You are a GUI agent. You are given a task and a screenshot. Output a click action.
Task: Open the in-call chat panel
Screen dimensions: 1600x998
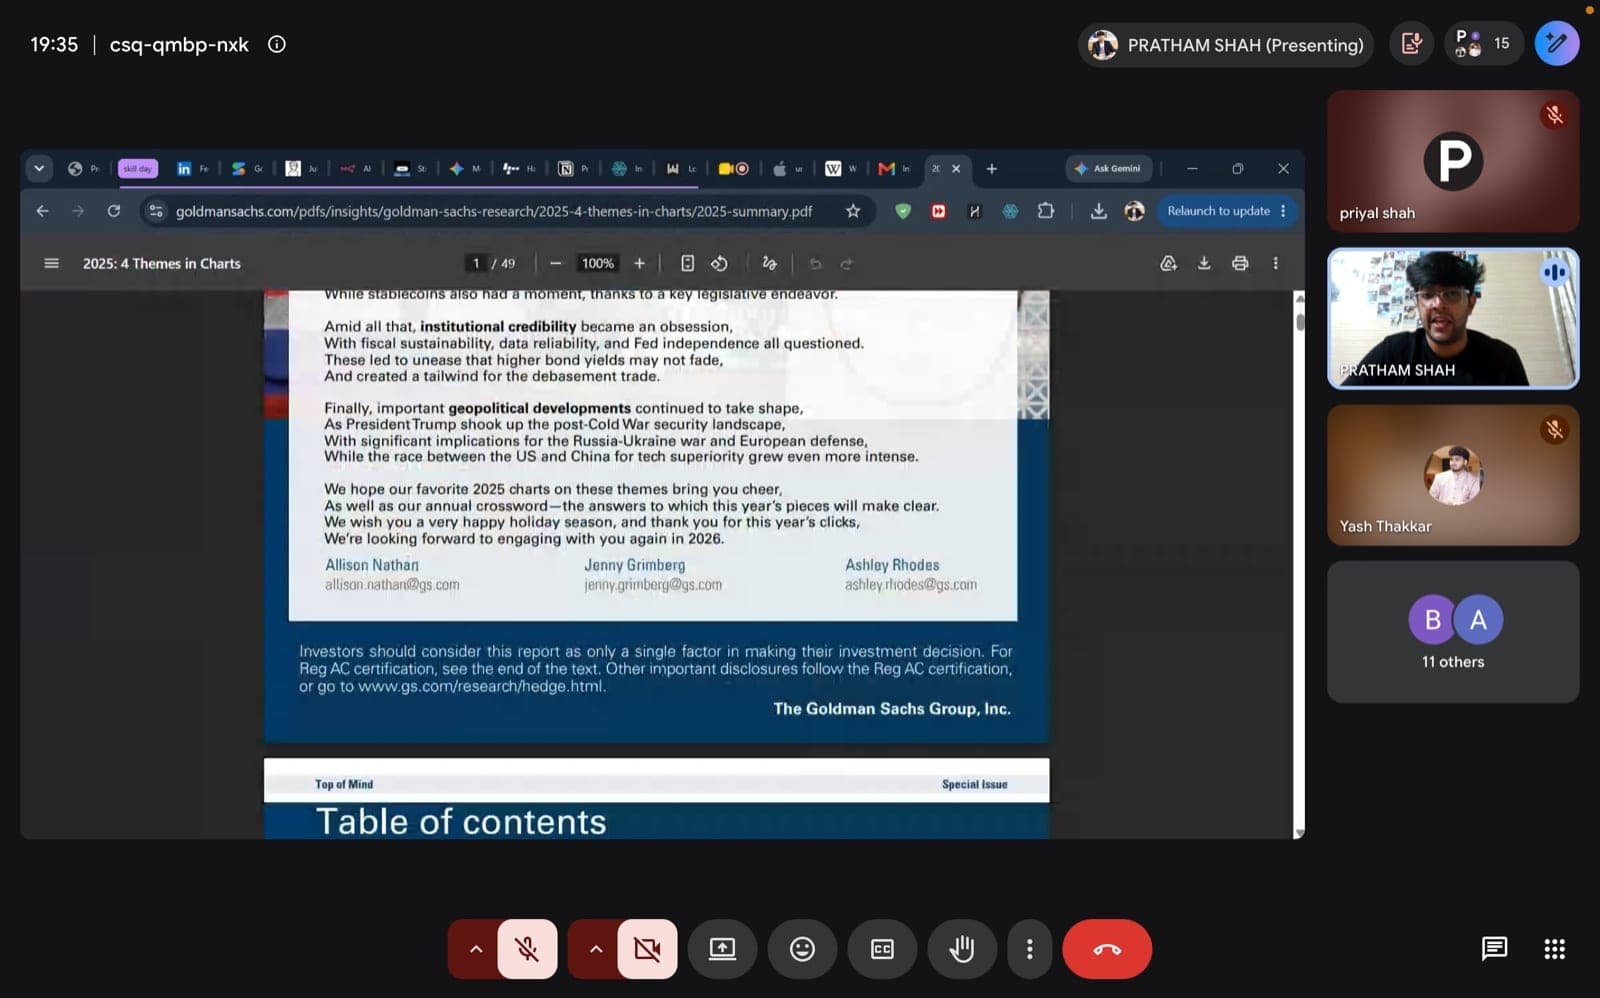pyautogui.click(x=1494, y=948)
